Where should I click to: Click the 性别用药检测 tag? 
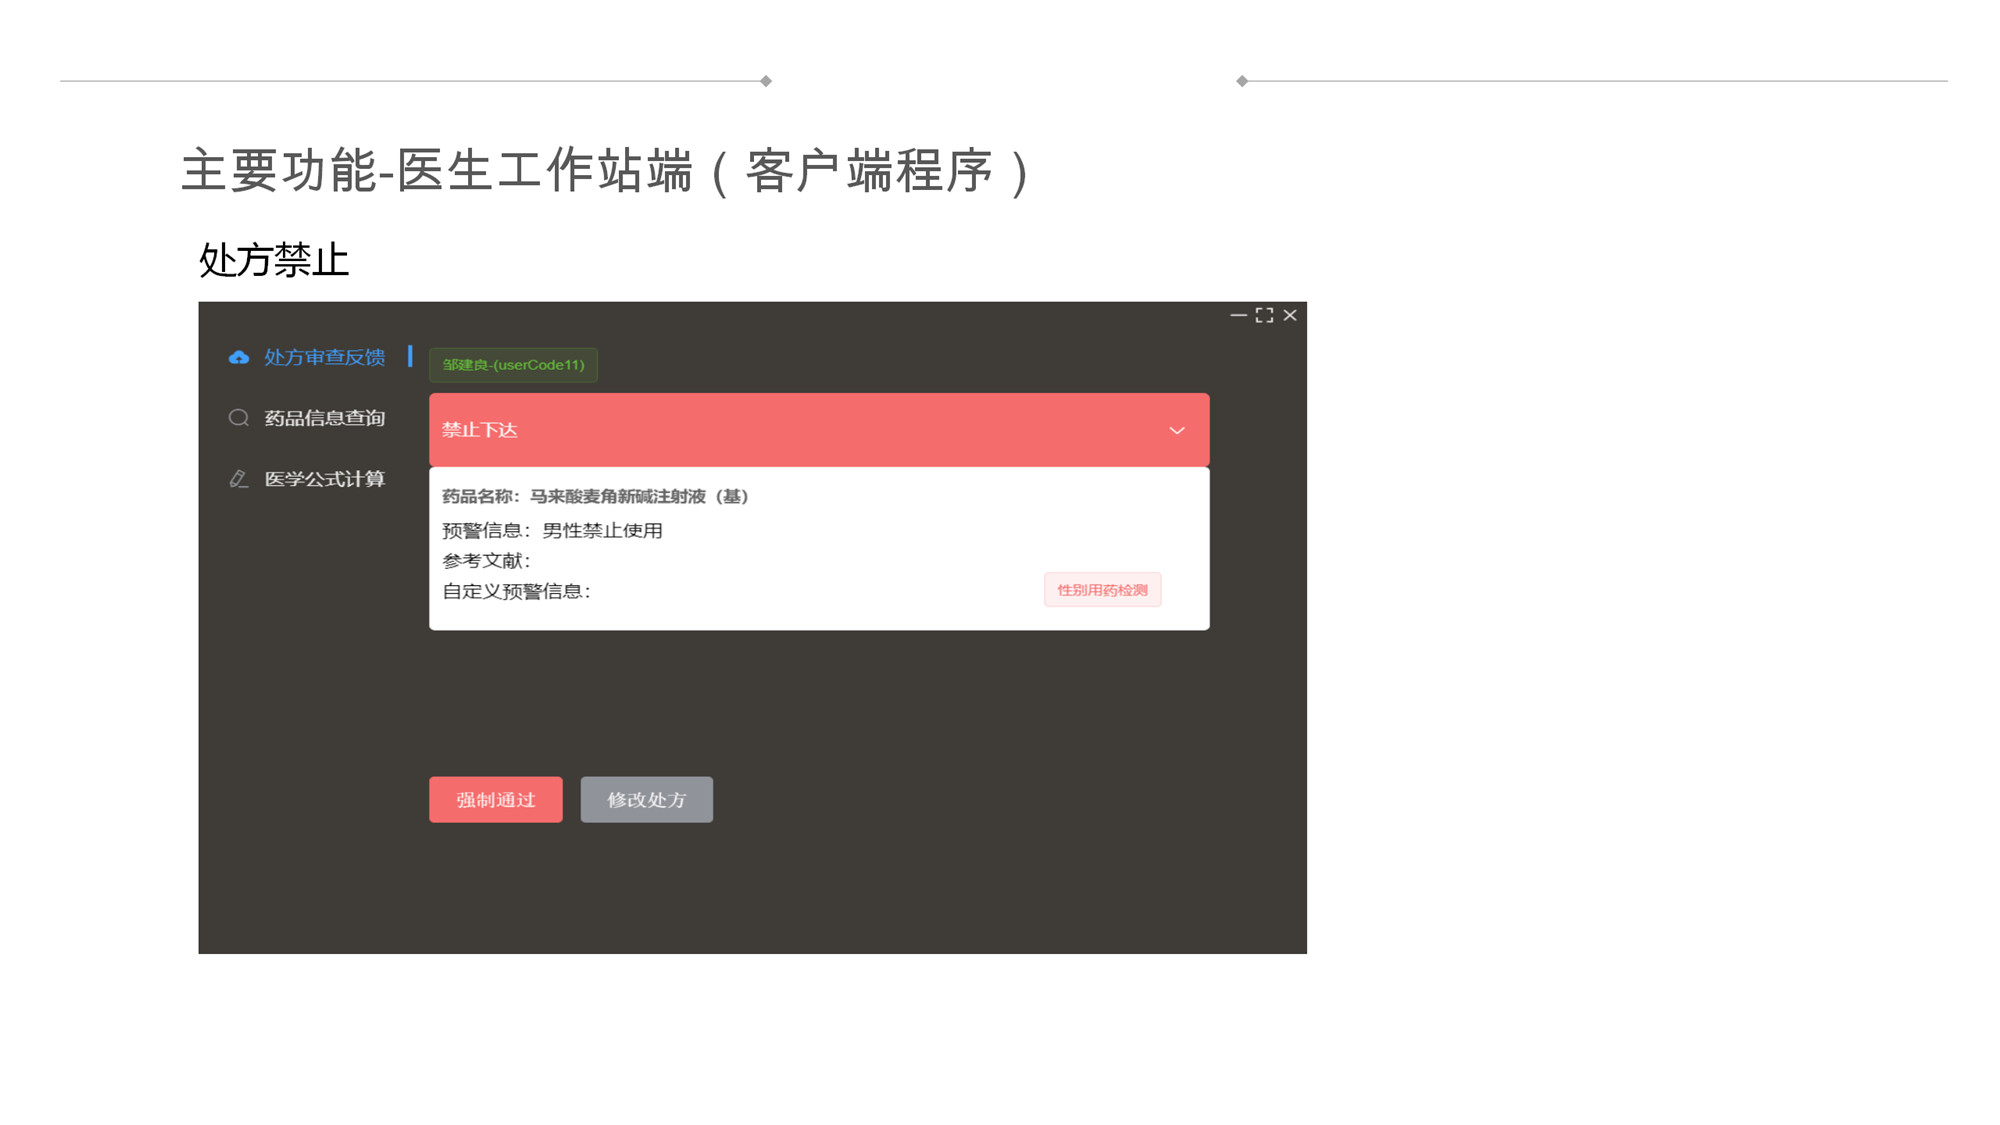(x=1102, y=590)
